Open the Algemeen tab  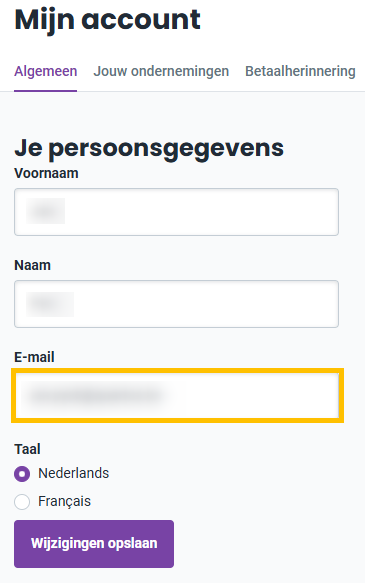(x=45, y=71)
